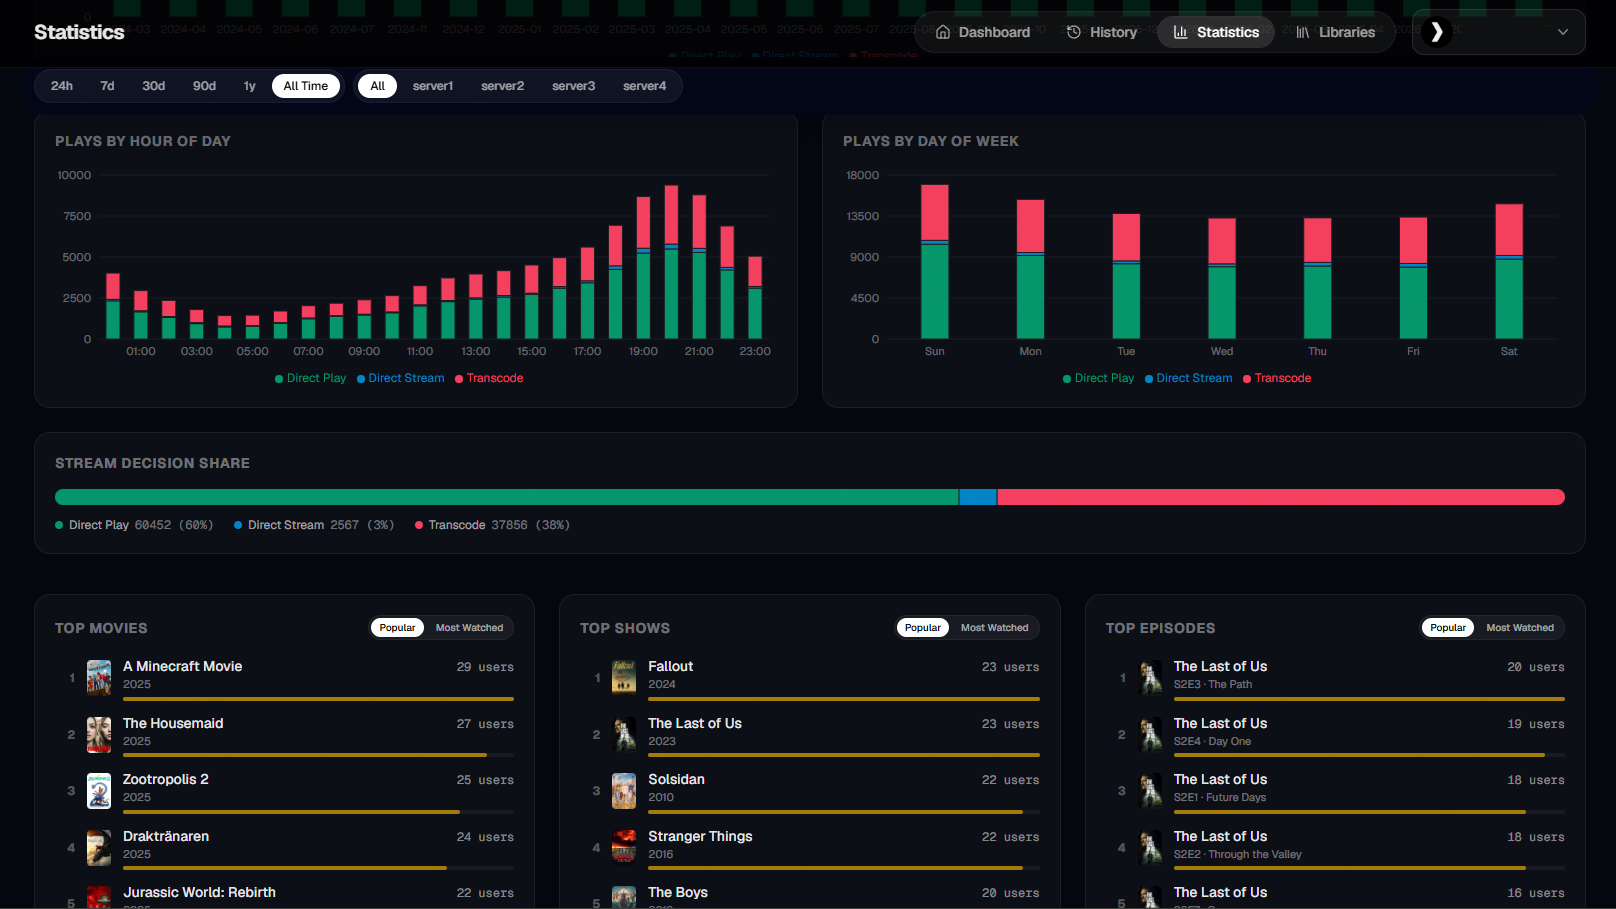Click Direct Stream 2567 share label
Viewport: 1616px width, 909px height.
[x=314, y=525]
